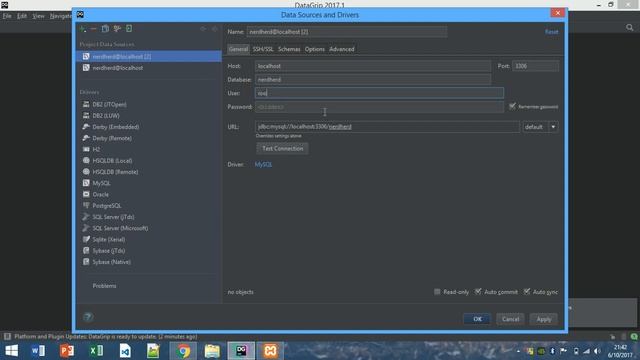
Task: Switch to the Advanced tab
Action: [342, 49]
